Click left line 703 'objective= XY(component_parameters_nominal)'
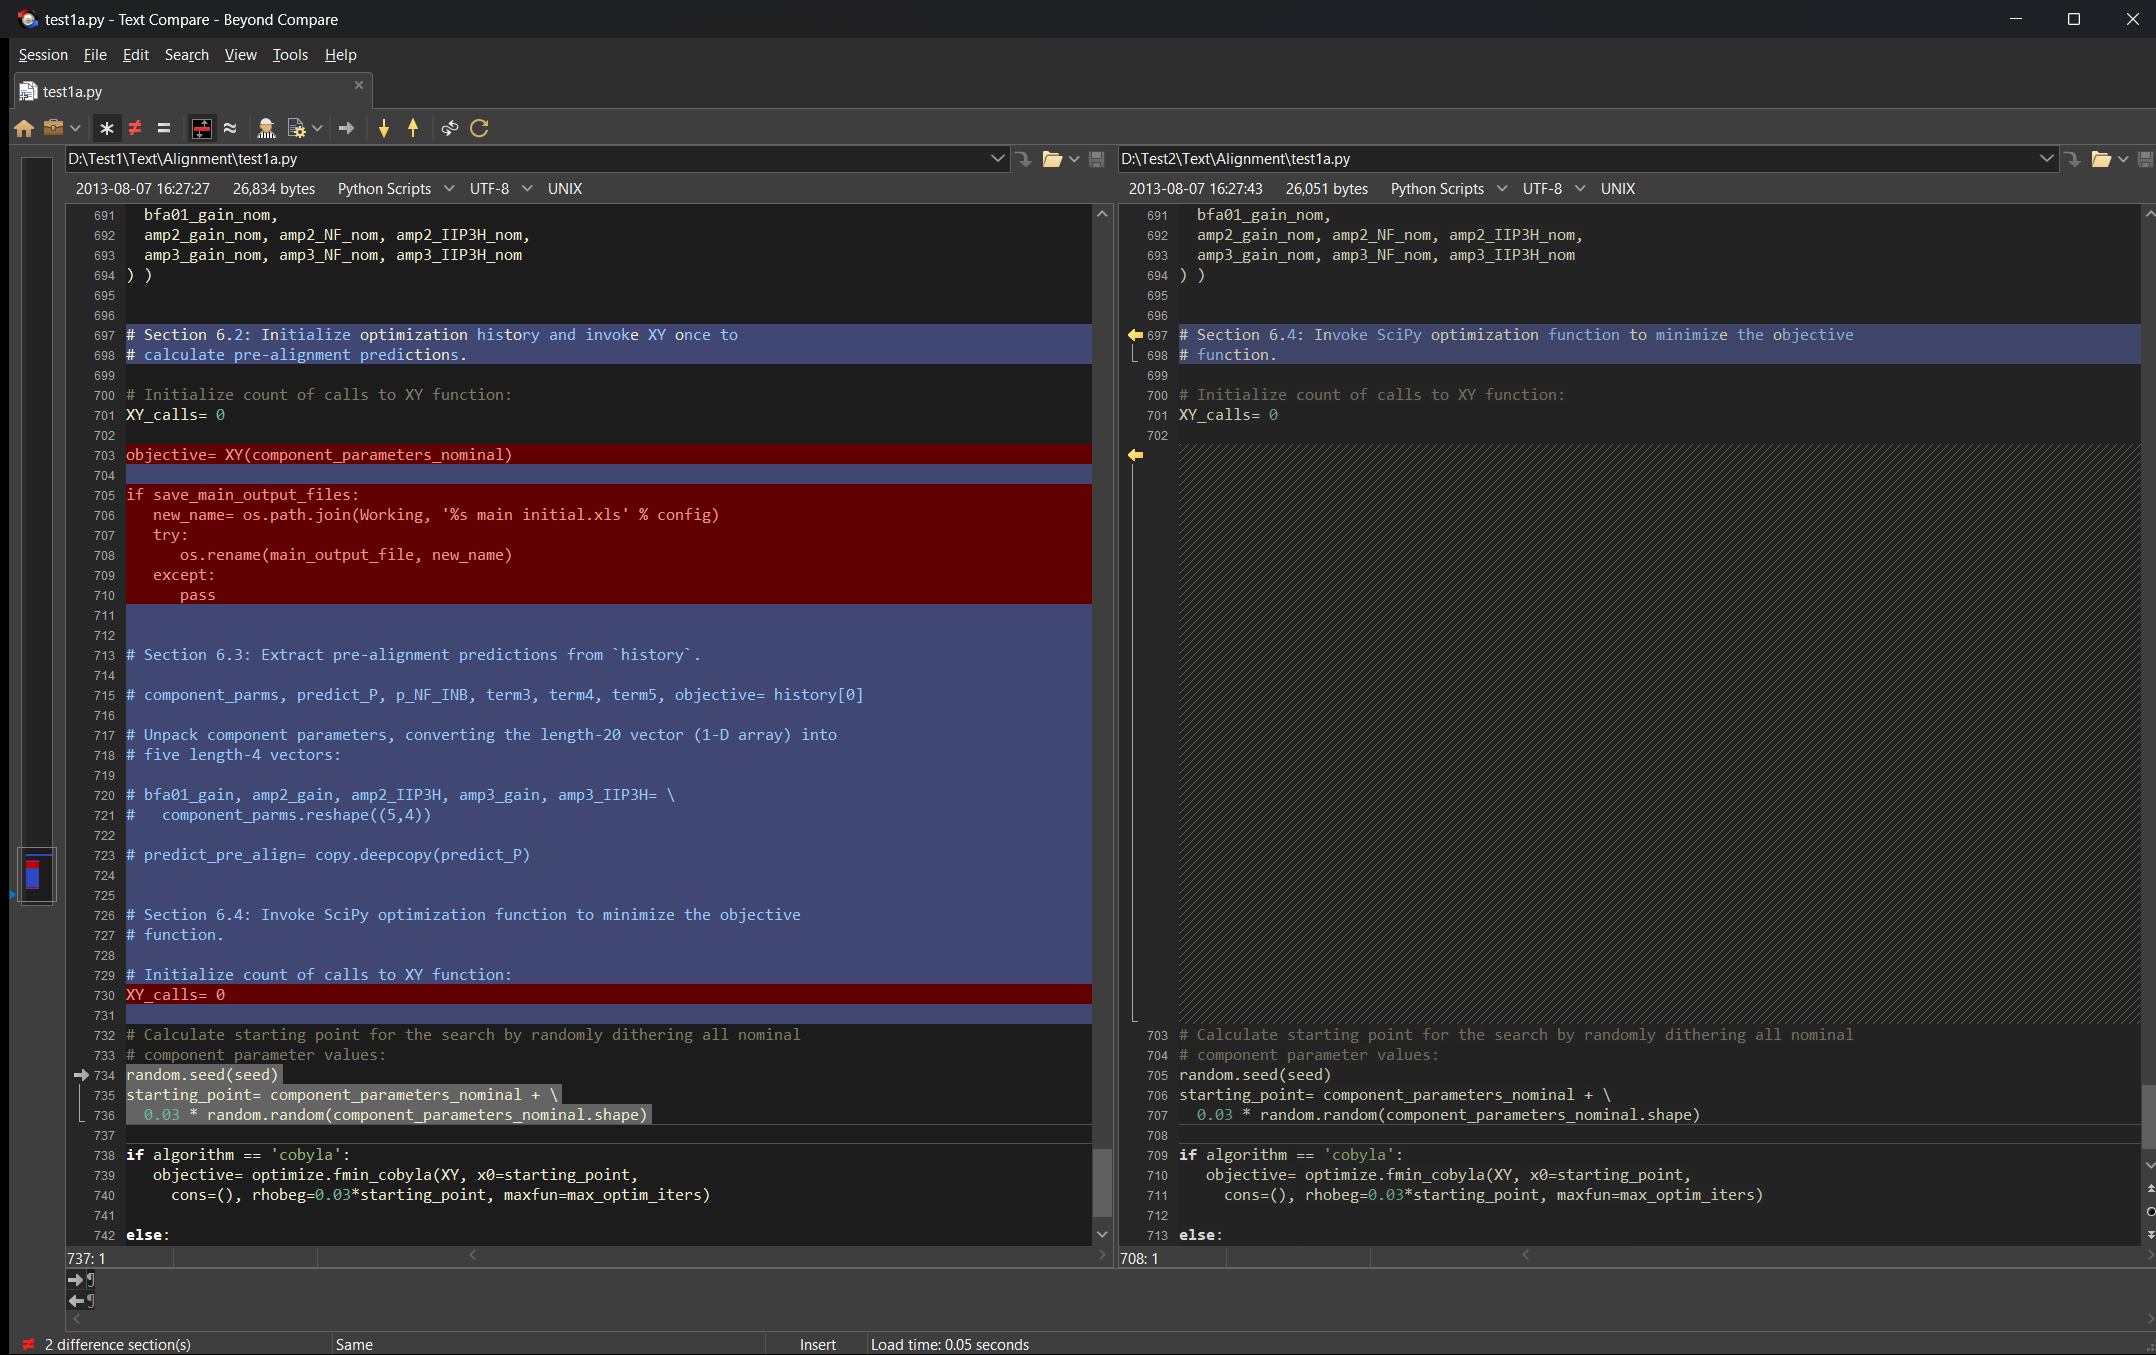The width and height of the screenshot is (2156, 1355). click(x=318, y=455)
